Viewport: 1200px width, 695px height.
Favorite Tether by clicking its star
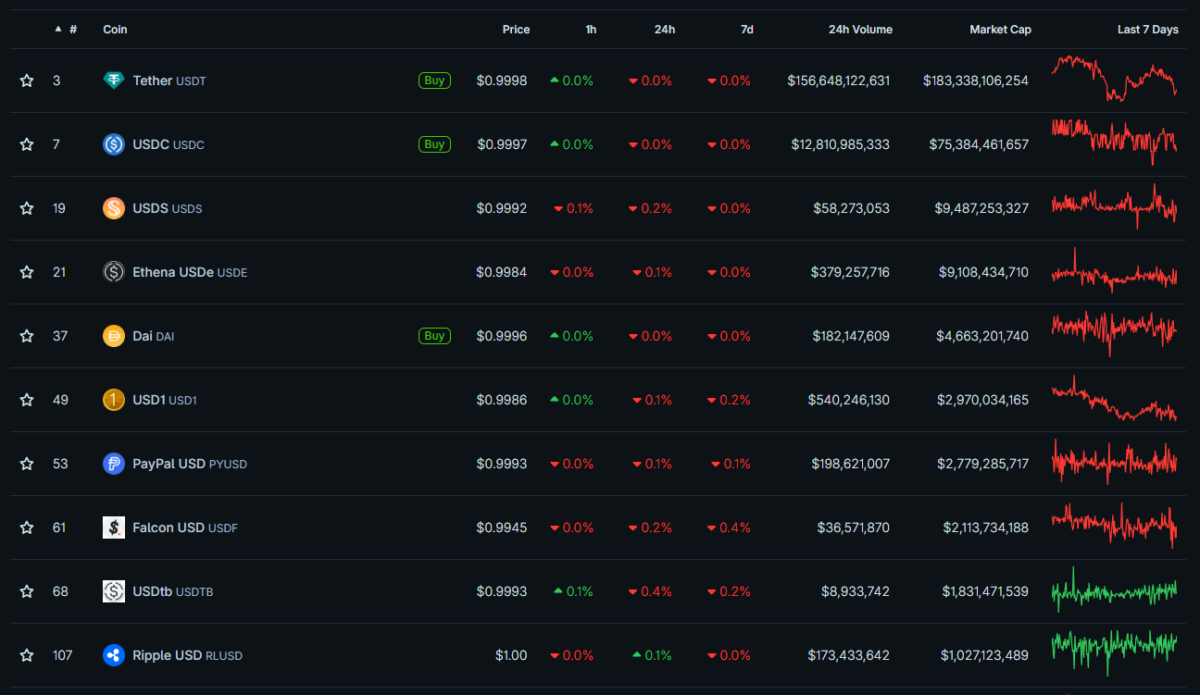(26, 80)
